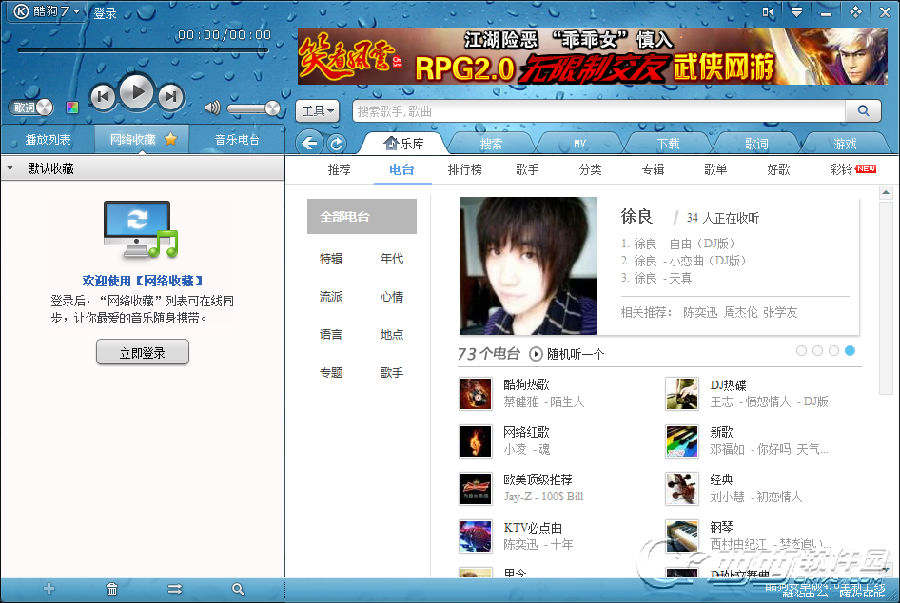Open the 酷狗热歌 radio thumbnail
This screenshot has width=900, height=603.
474,394
